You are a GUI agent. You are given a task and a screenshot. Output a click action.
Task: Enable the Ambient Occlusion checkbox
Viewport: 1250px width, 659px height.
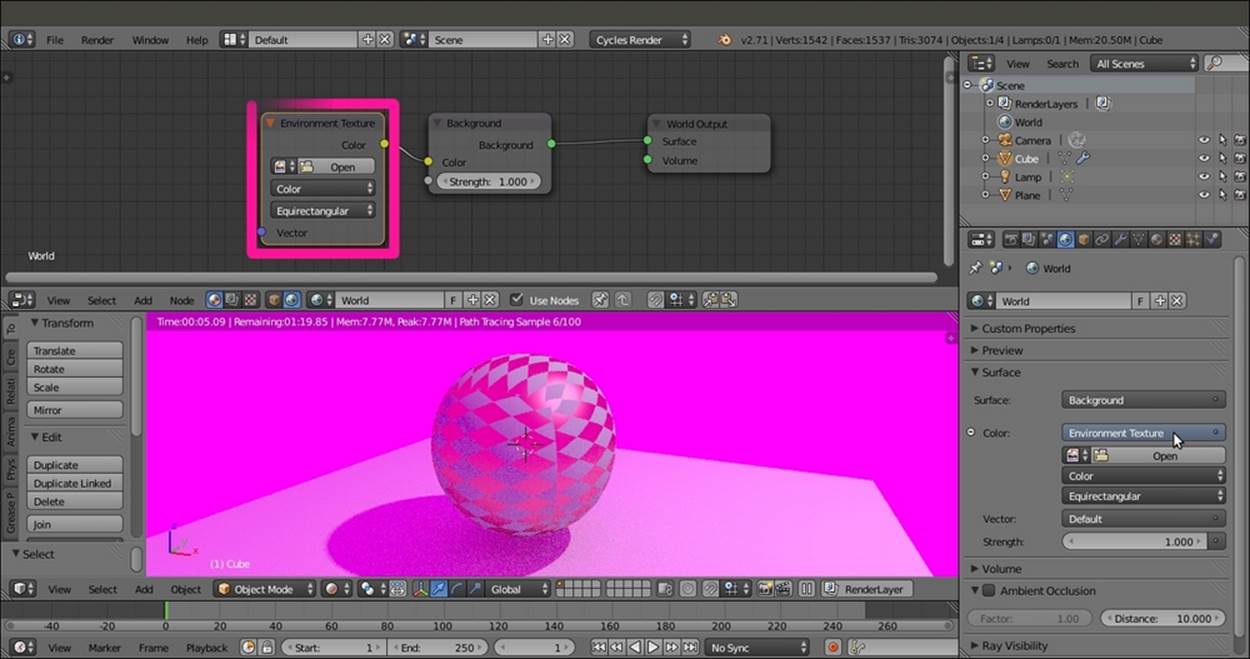tap(989, 591)
